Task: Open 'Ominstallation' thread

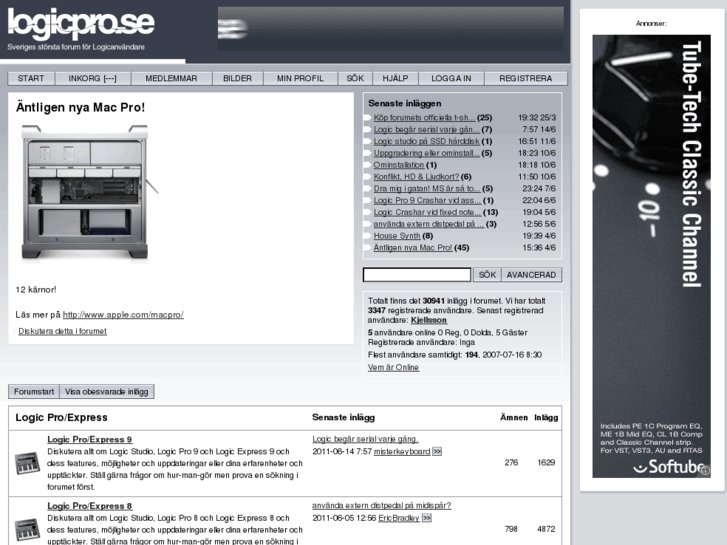Action: (x=399, y=165)
